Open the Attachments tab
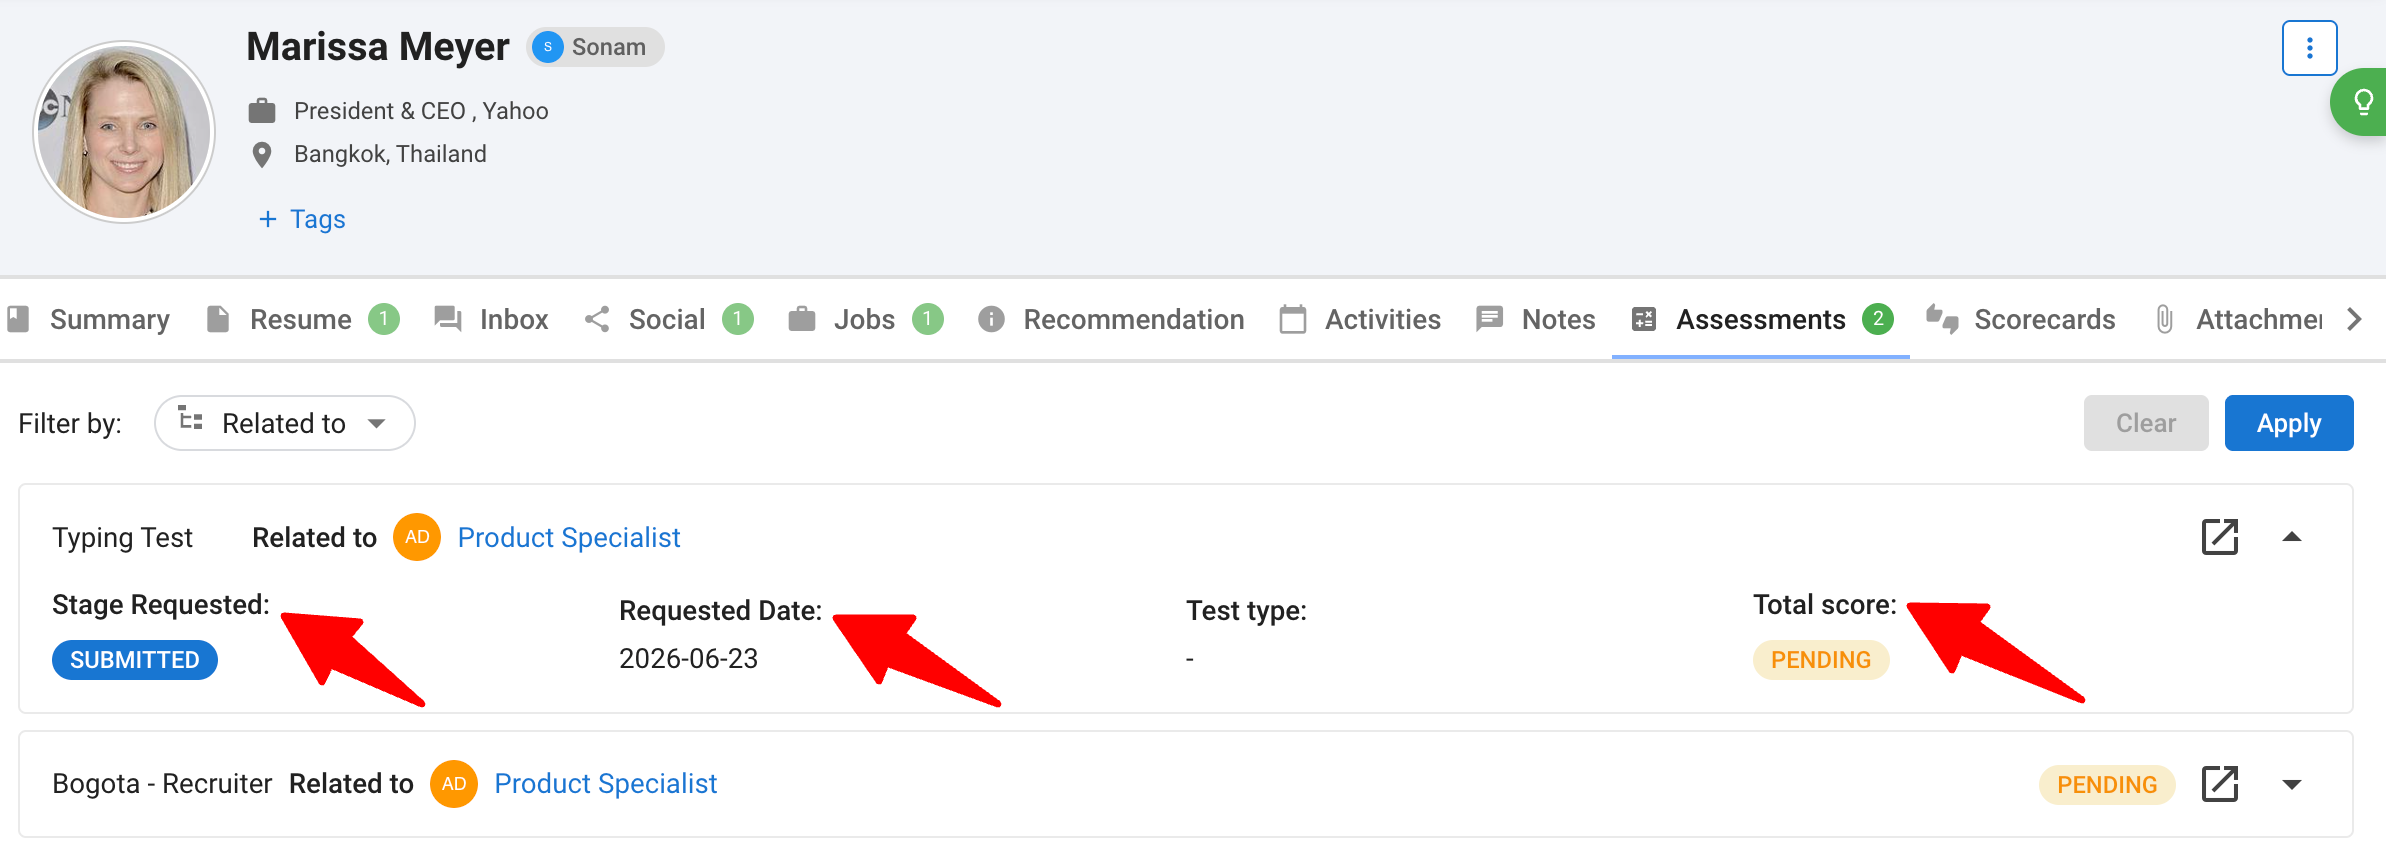Image resolution: width=2386 pixels, height=854 pixels. point(2238,319)
